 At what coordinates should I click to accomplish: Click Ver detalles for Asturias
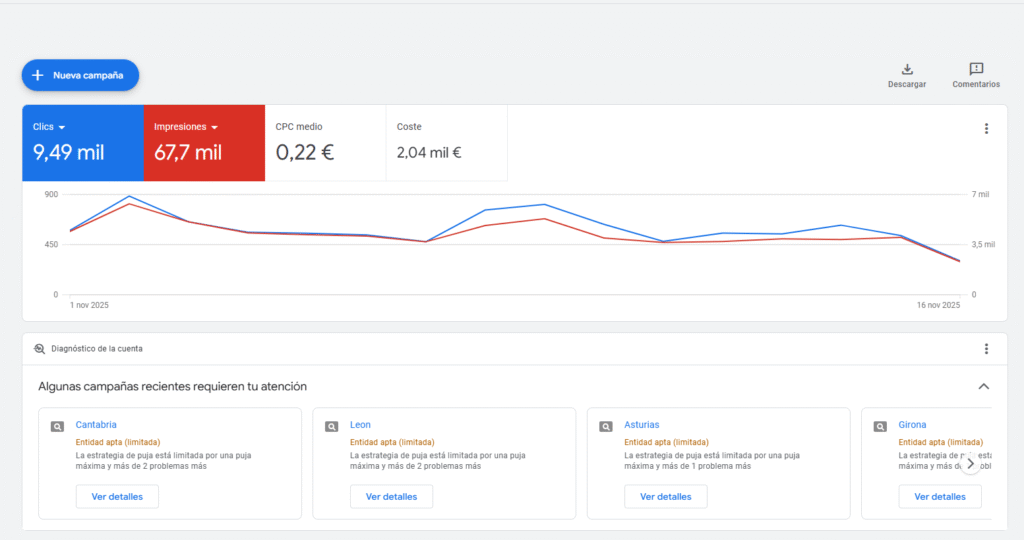pyautogui.click(x=665, y=496)
